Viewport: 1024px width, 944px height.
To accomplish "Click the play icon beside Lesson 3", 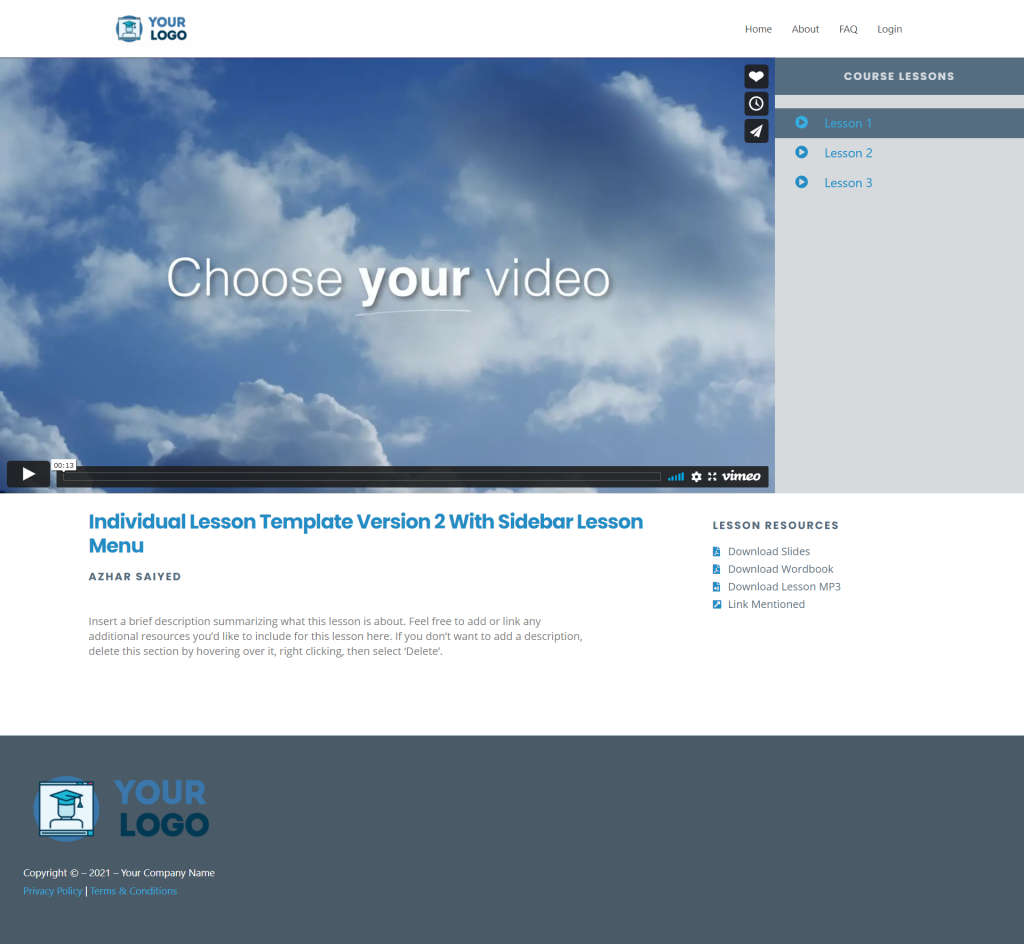I will [801, 182].
